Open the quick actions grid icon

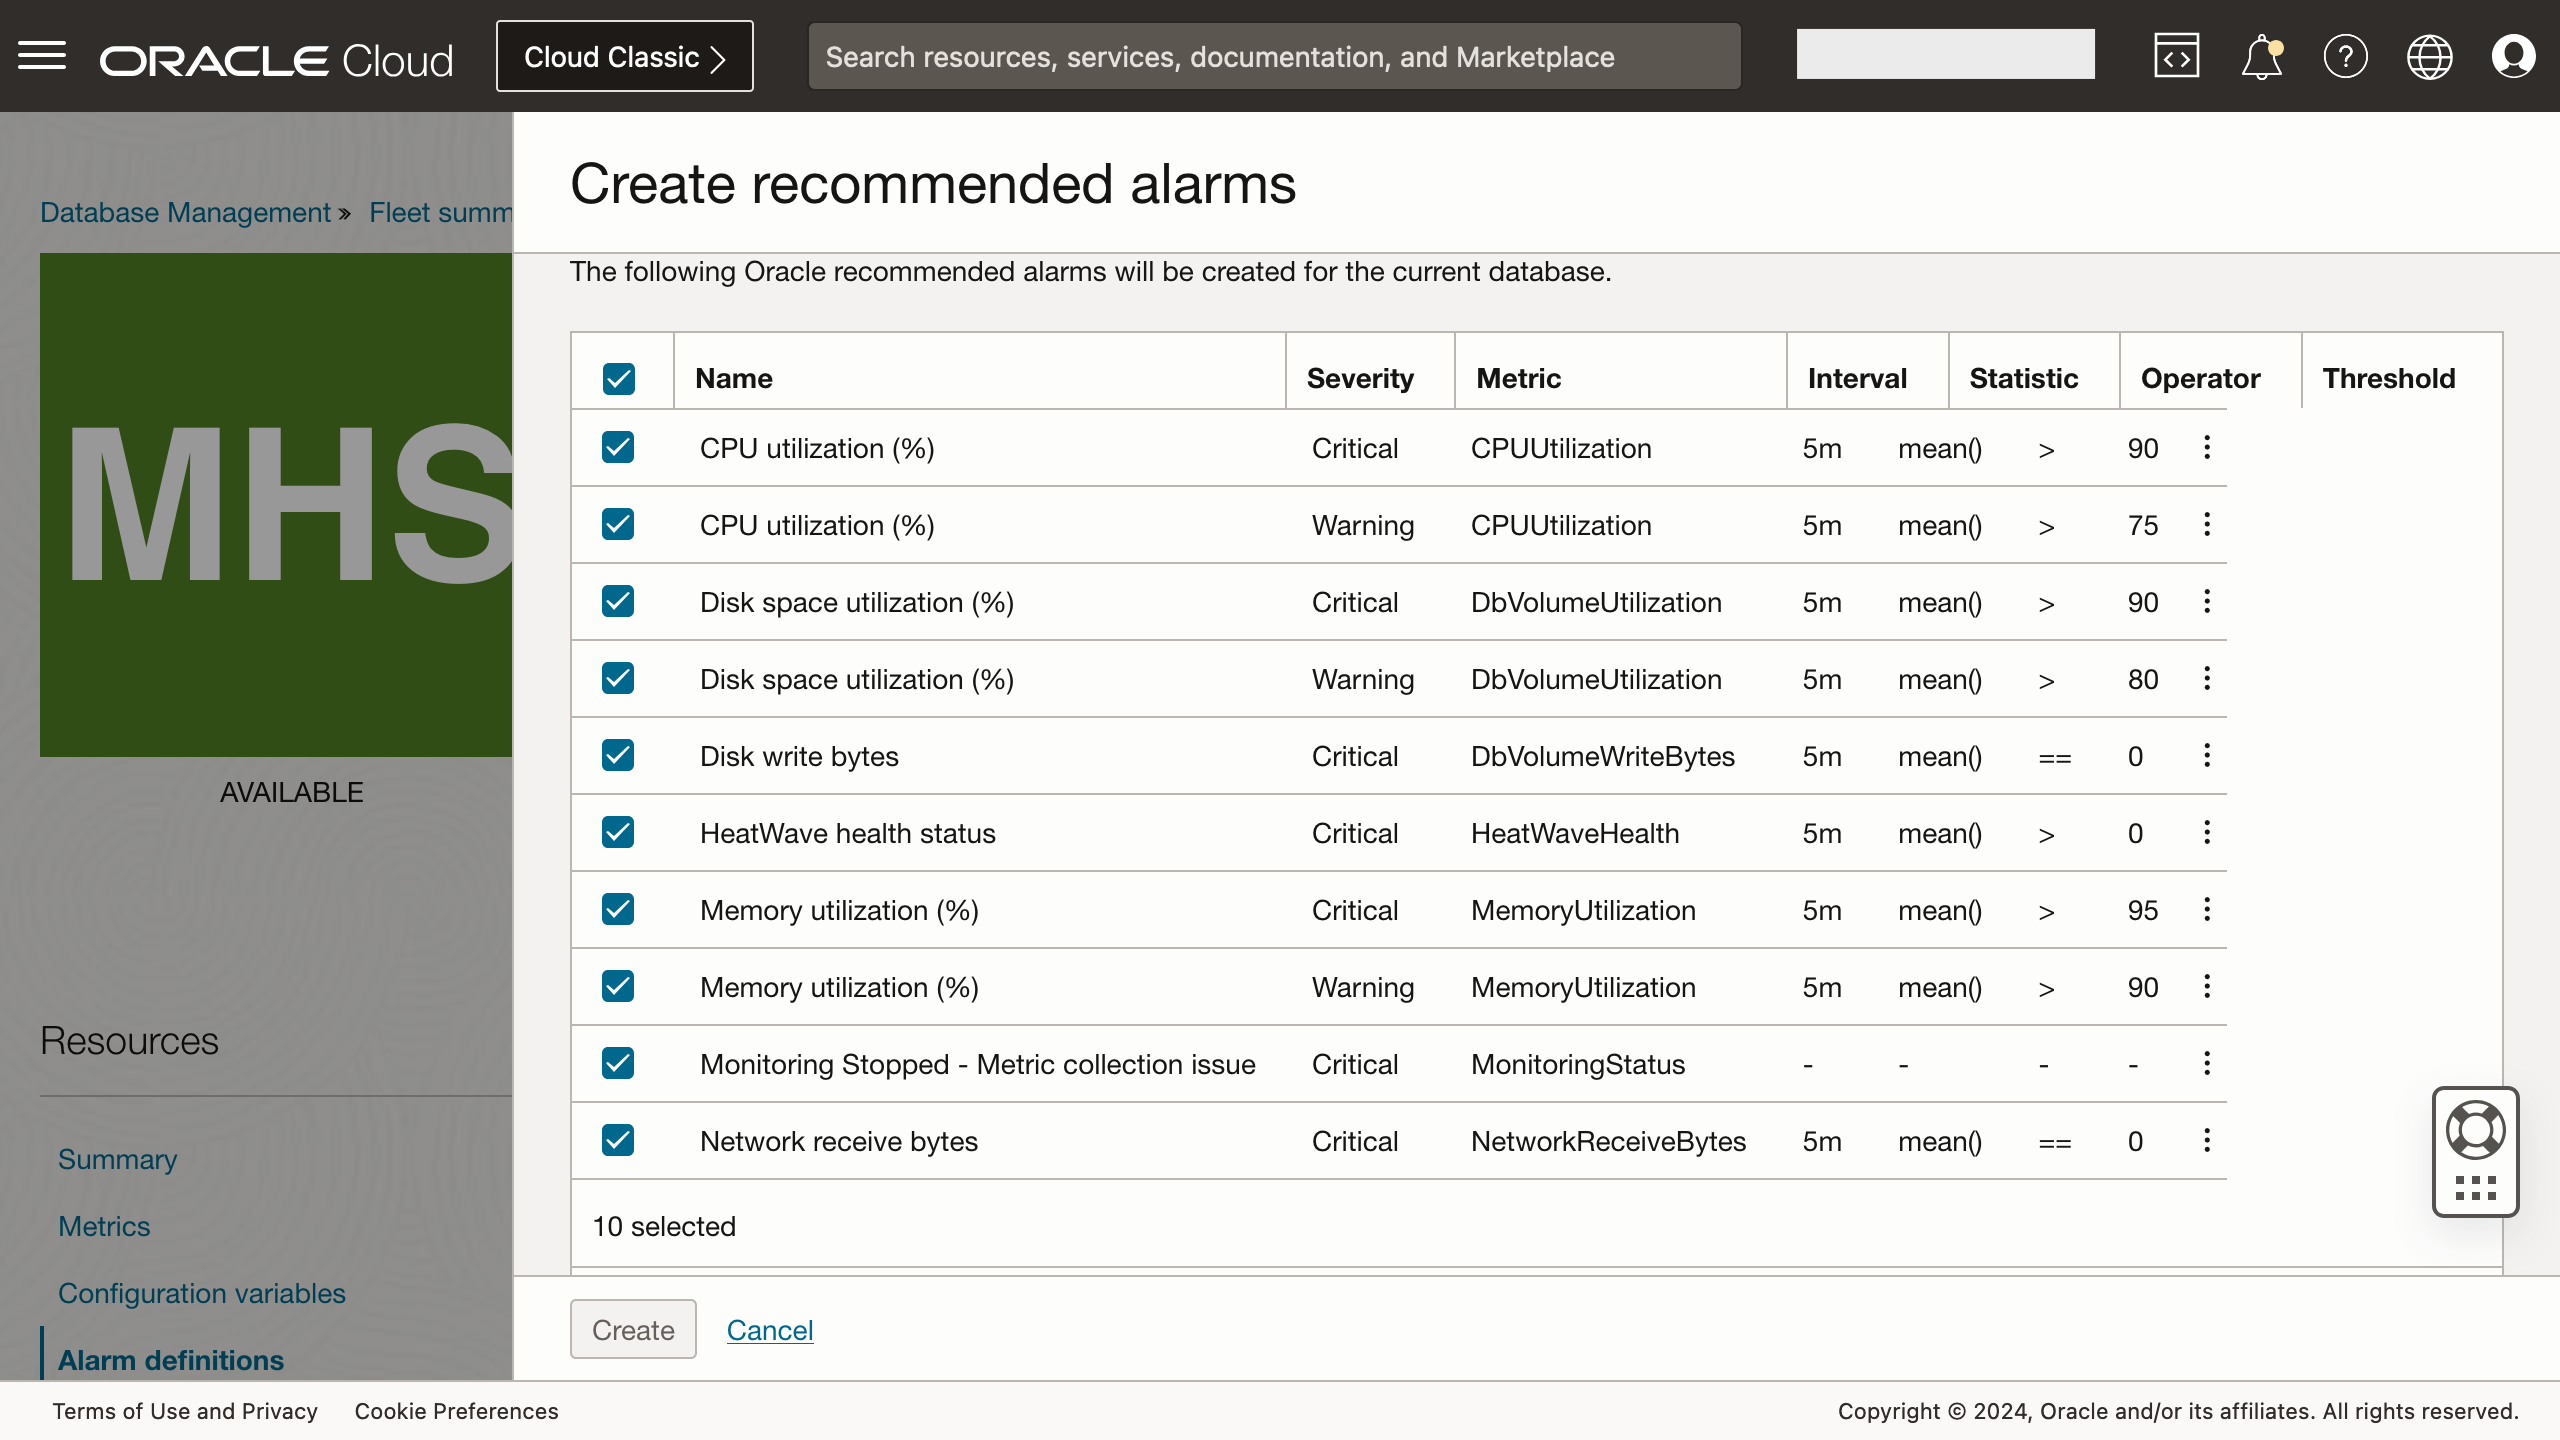[2475, 1188]
